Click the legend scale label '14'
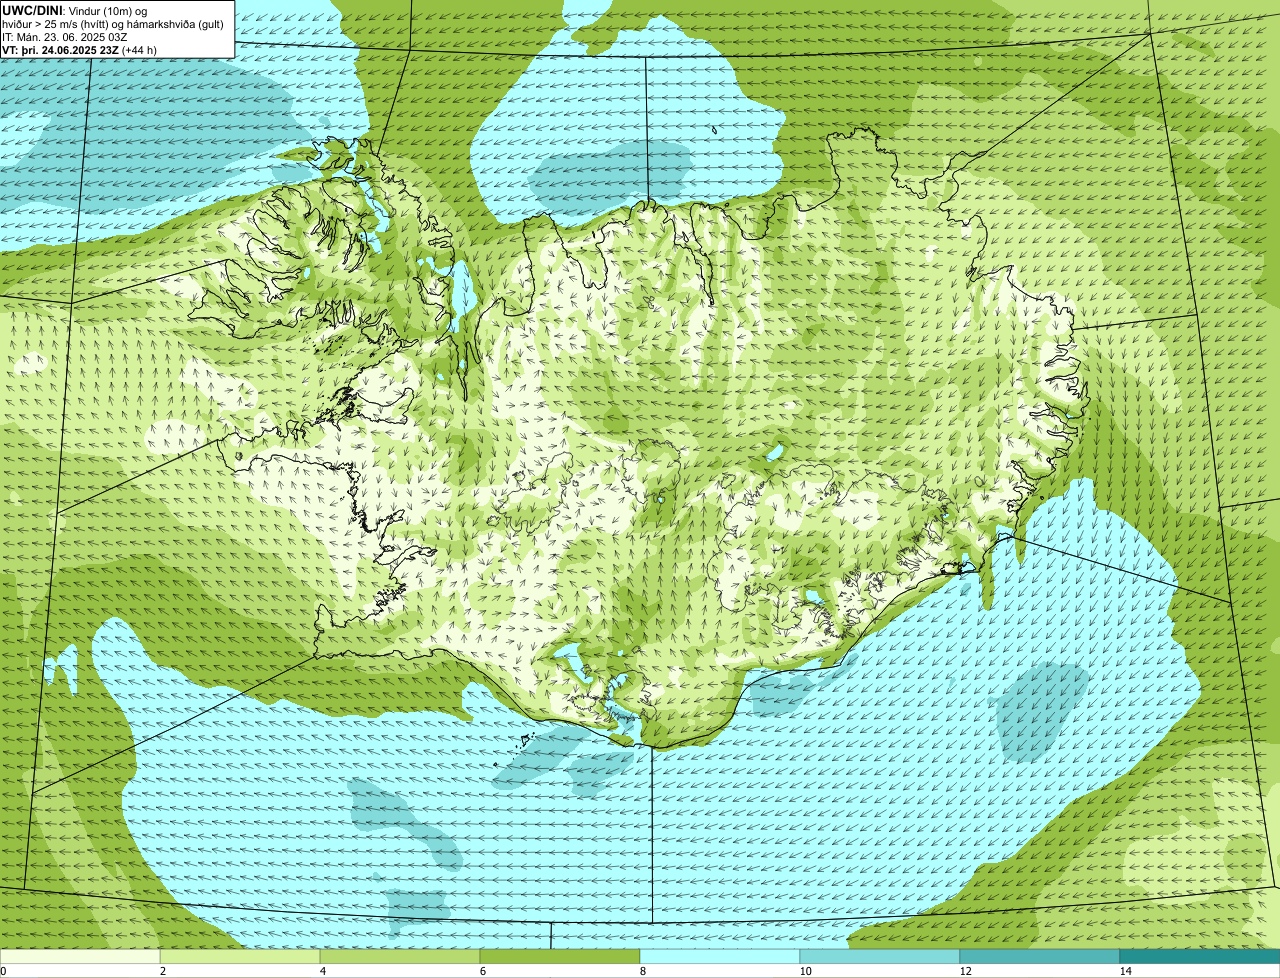 click(x=1126, y=971)
